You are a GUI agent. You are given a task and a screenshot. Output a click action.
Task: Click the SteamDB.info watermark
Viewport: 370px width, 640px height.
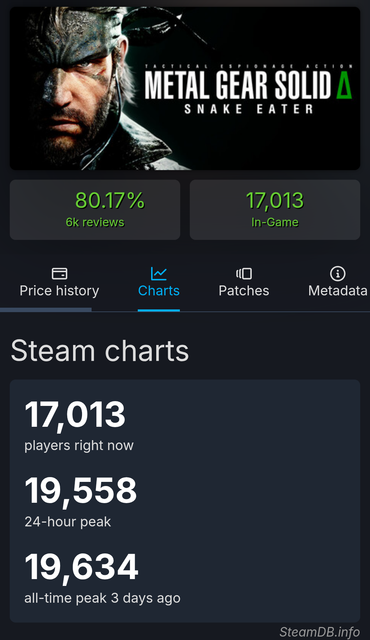tap(319, 632)
